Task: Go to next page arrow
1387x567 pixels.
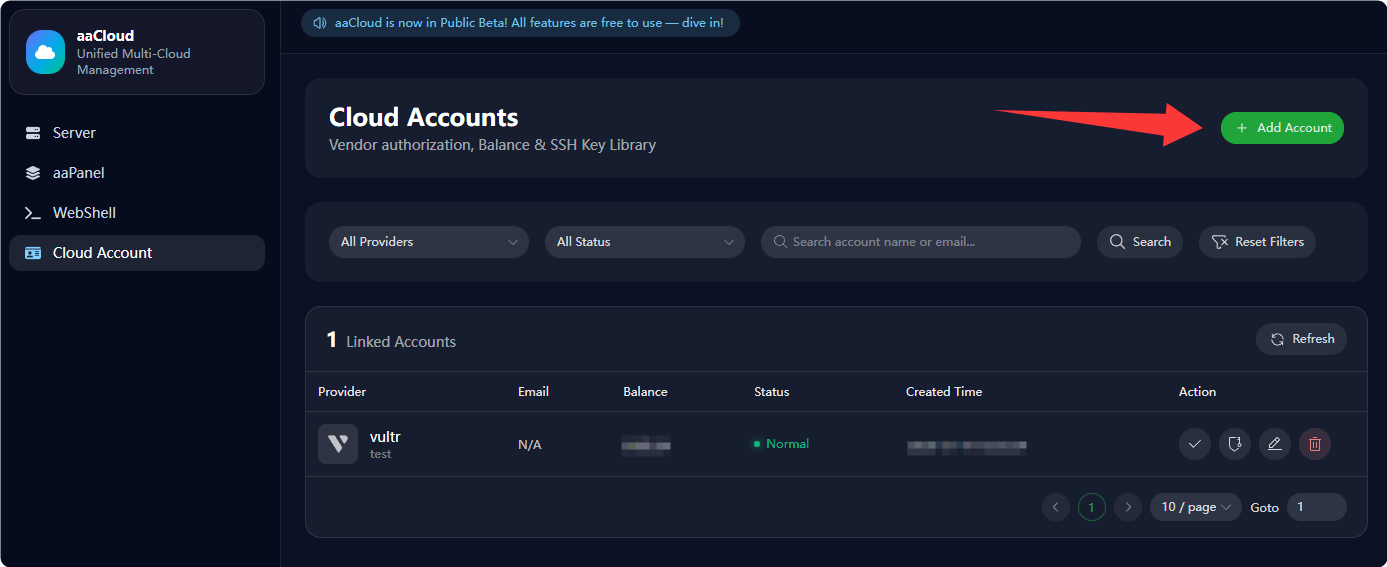Action: point(1128,507)
